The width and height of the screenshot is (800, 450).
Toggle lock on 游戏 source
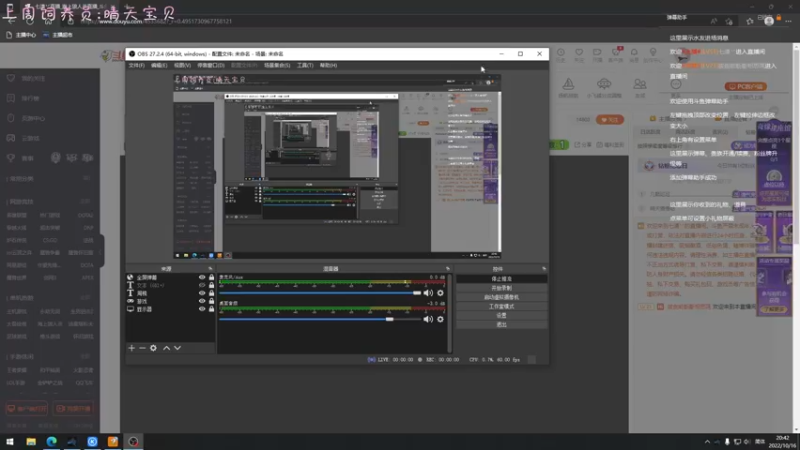point(211,302)
